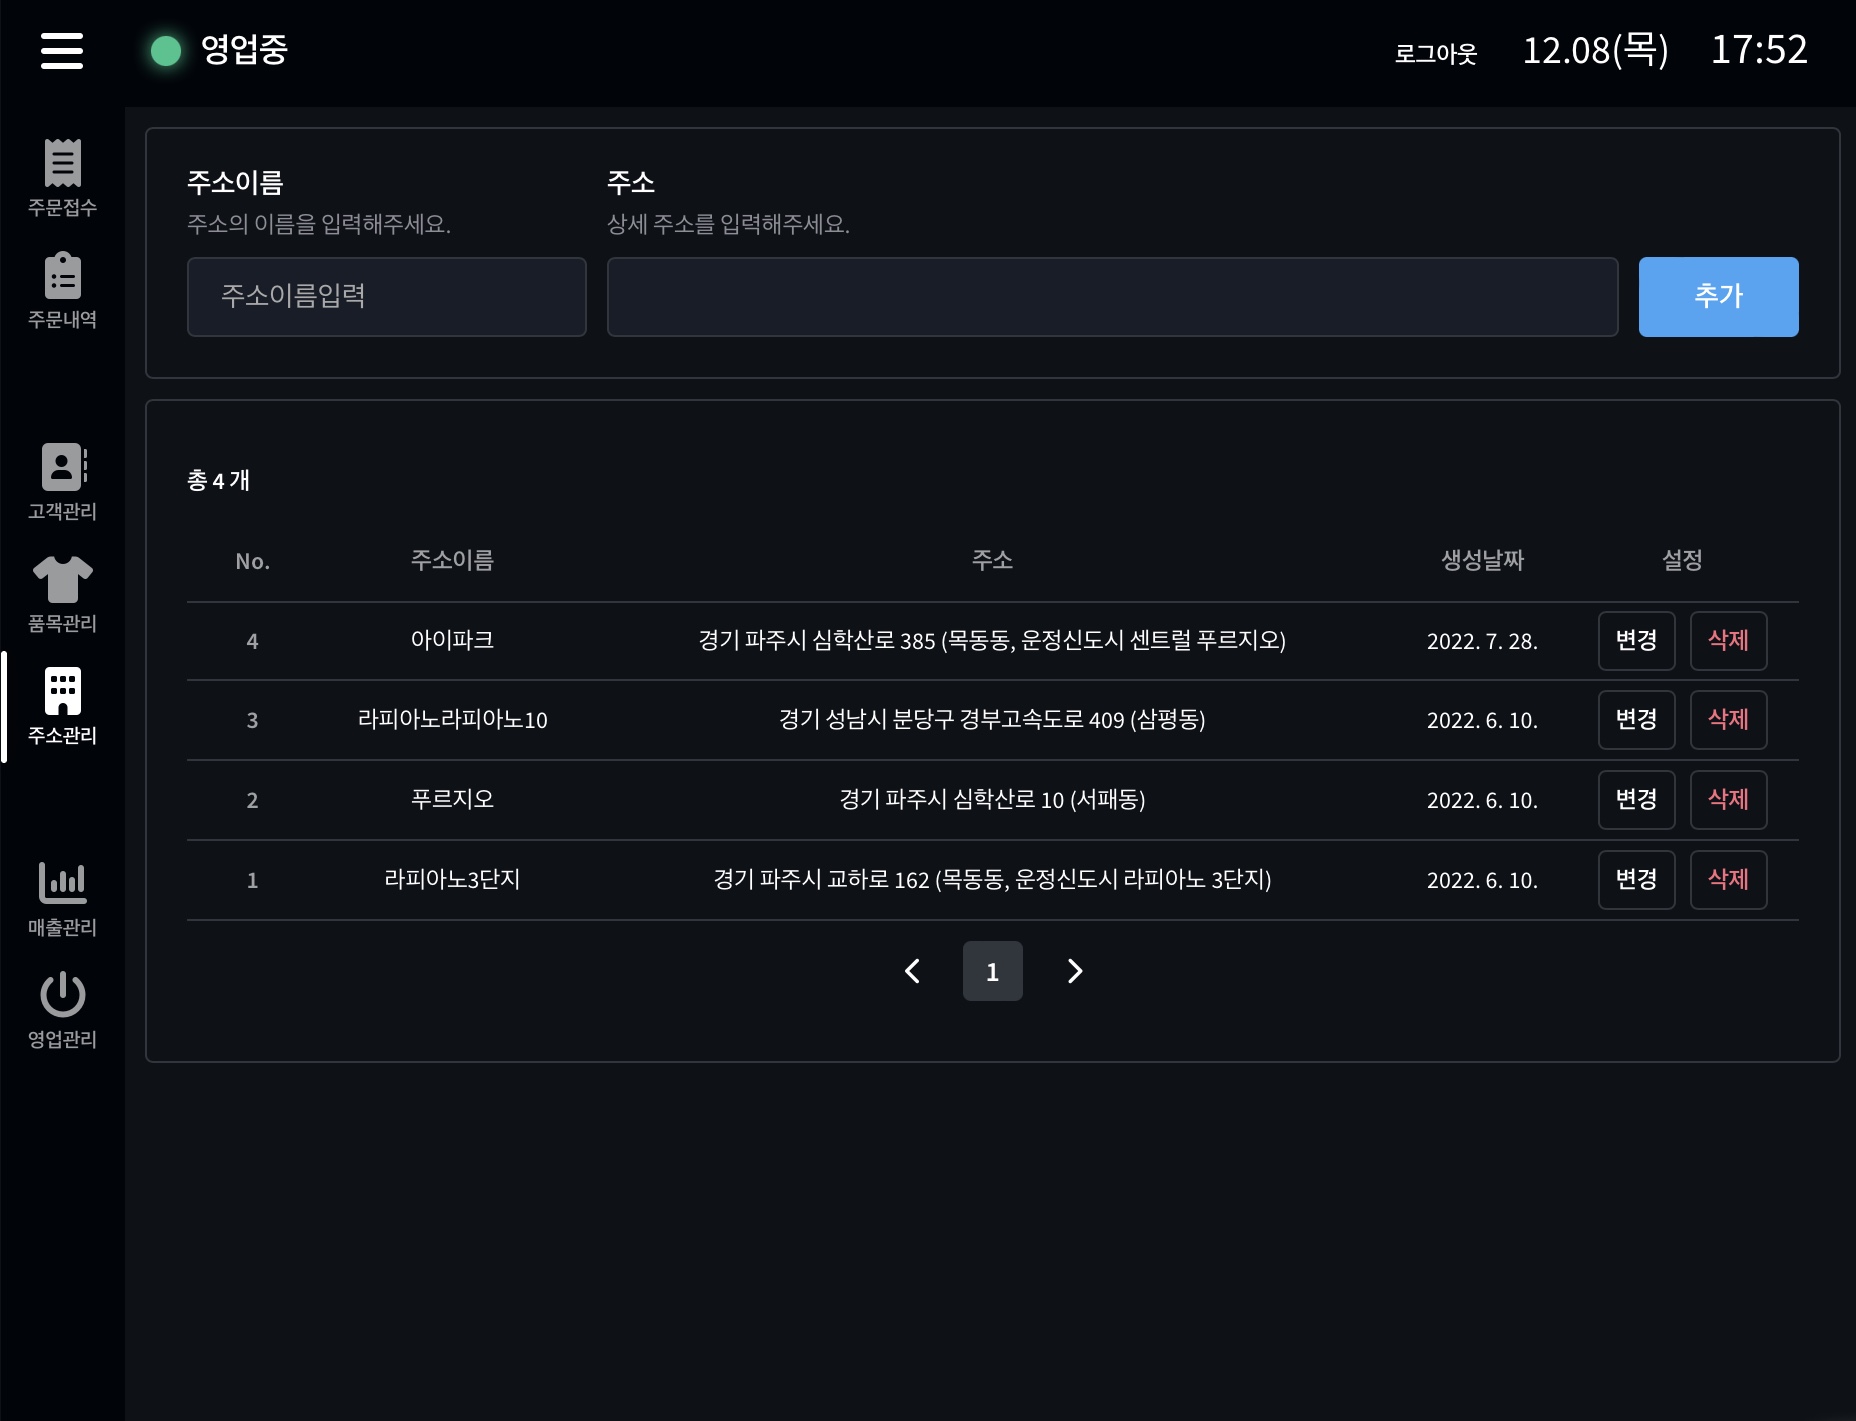Select page 1 in pagination

(992, 971)
